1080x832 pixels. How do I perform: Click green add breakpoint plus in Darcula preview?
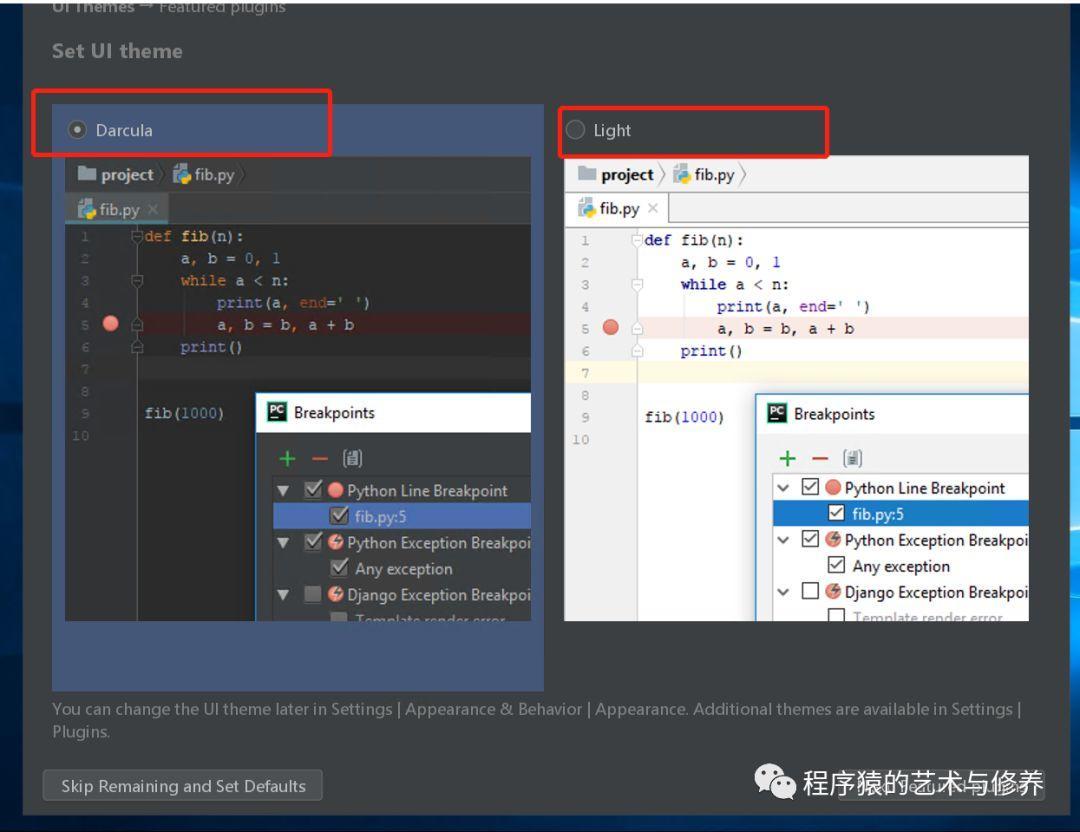tap(287, 458)
